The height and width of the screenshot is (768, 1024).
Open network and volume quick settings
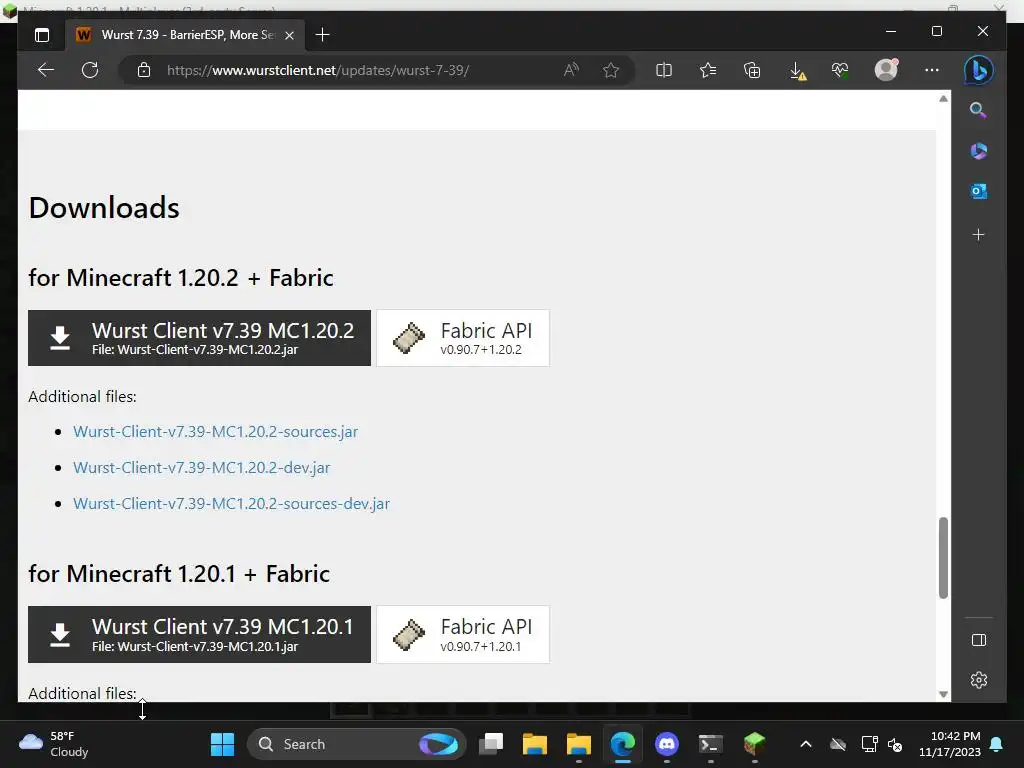point(882,744)
